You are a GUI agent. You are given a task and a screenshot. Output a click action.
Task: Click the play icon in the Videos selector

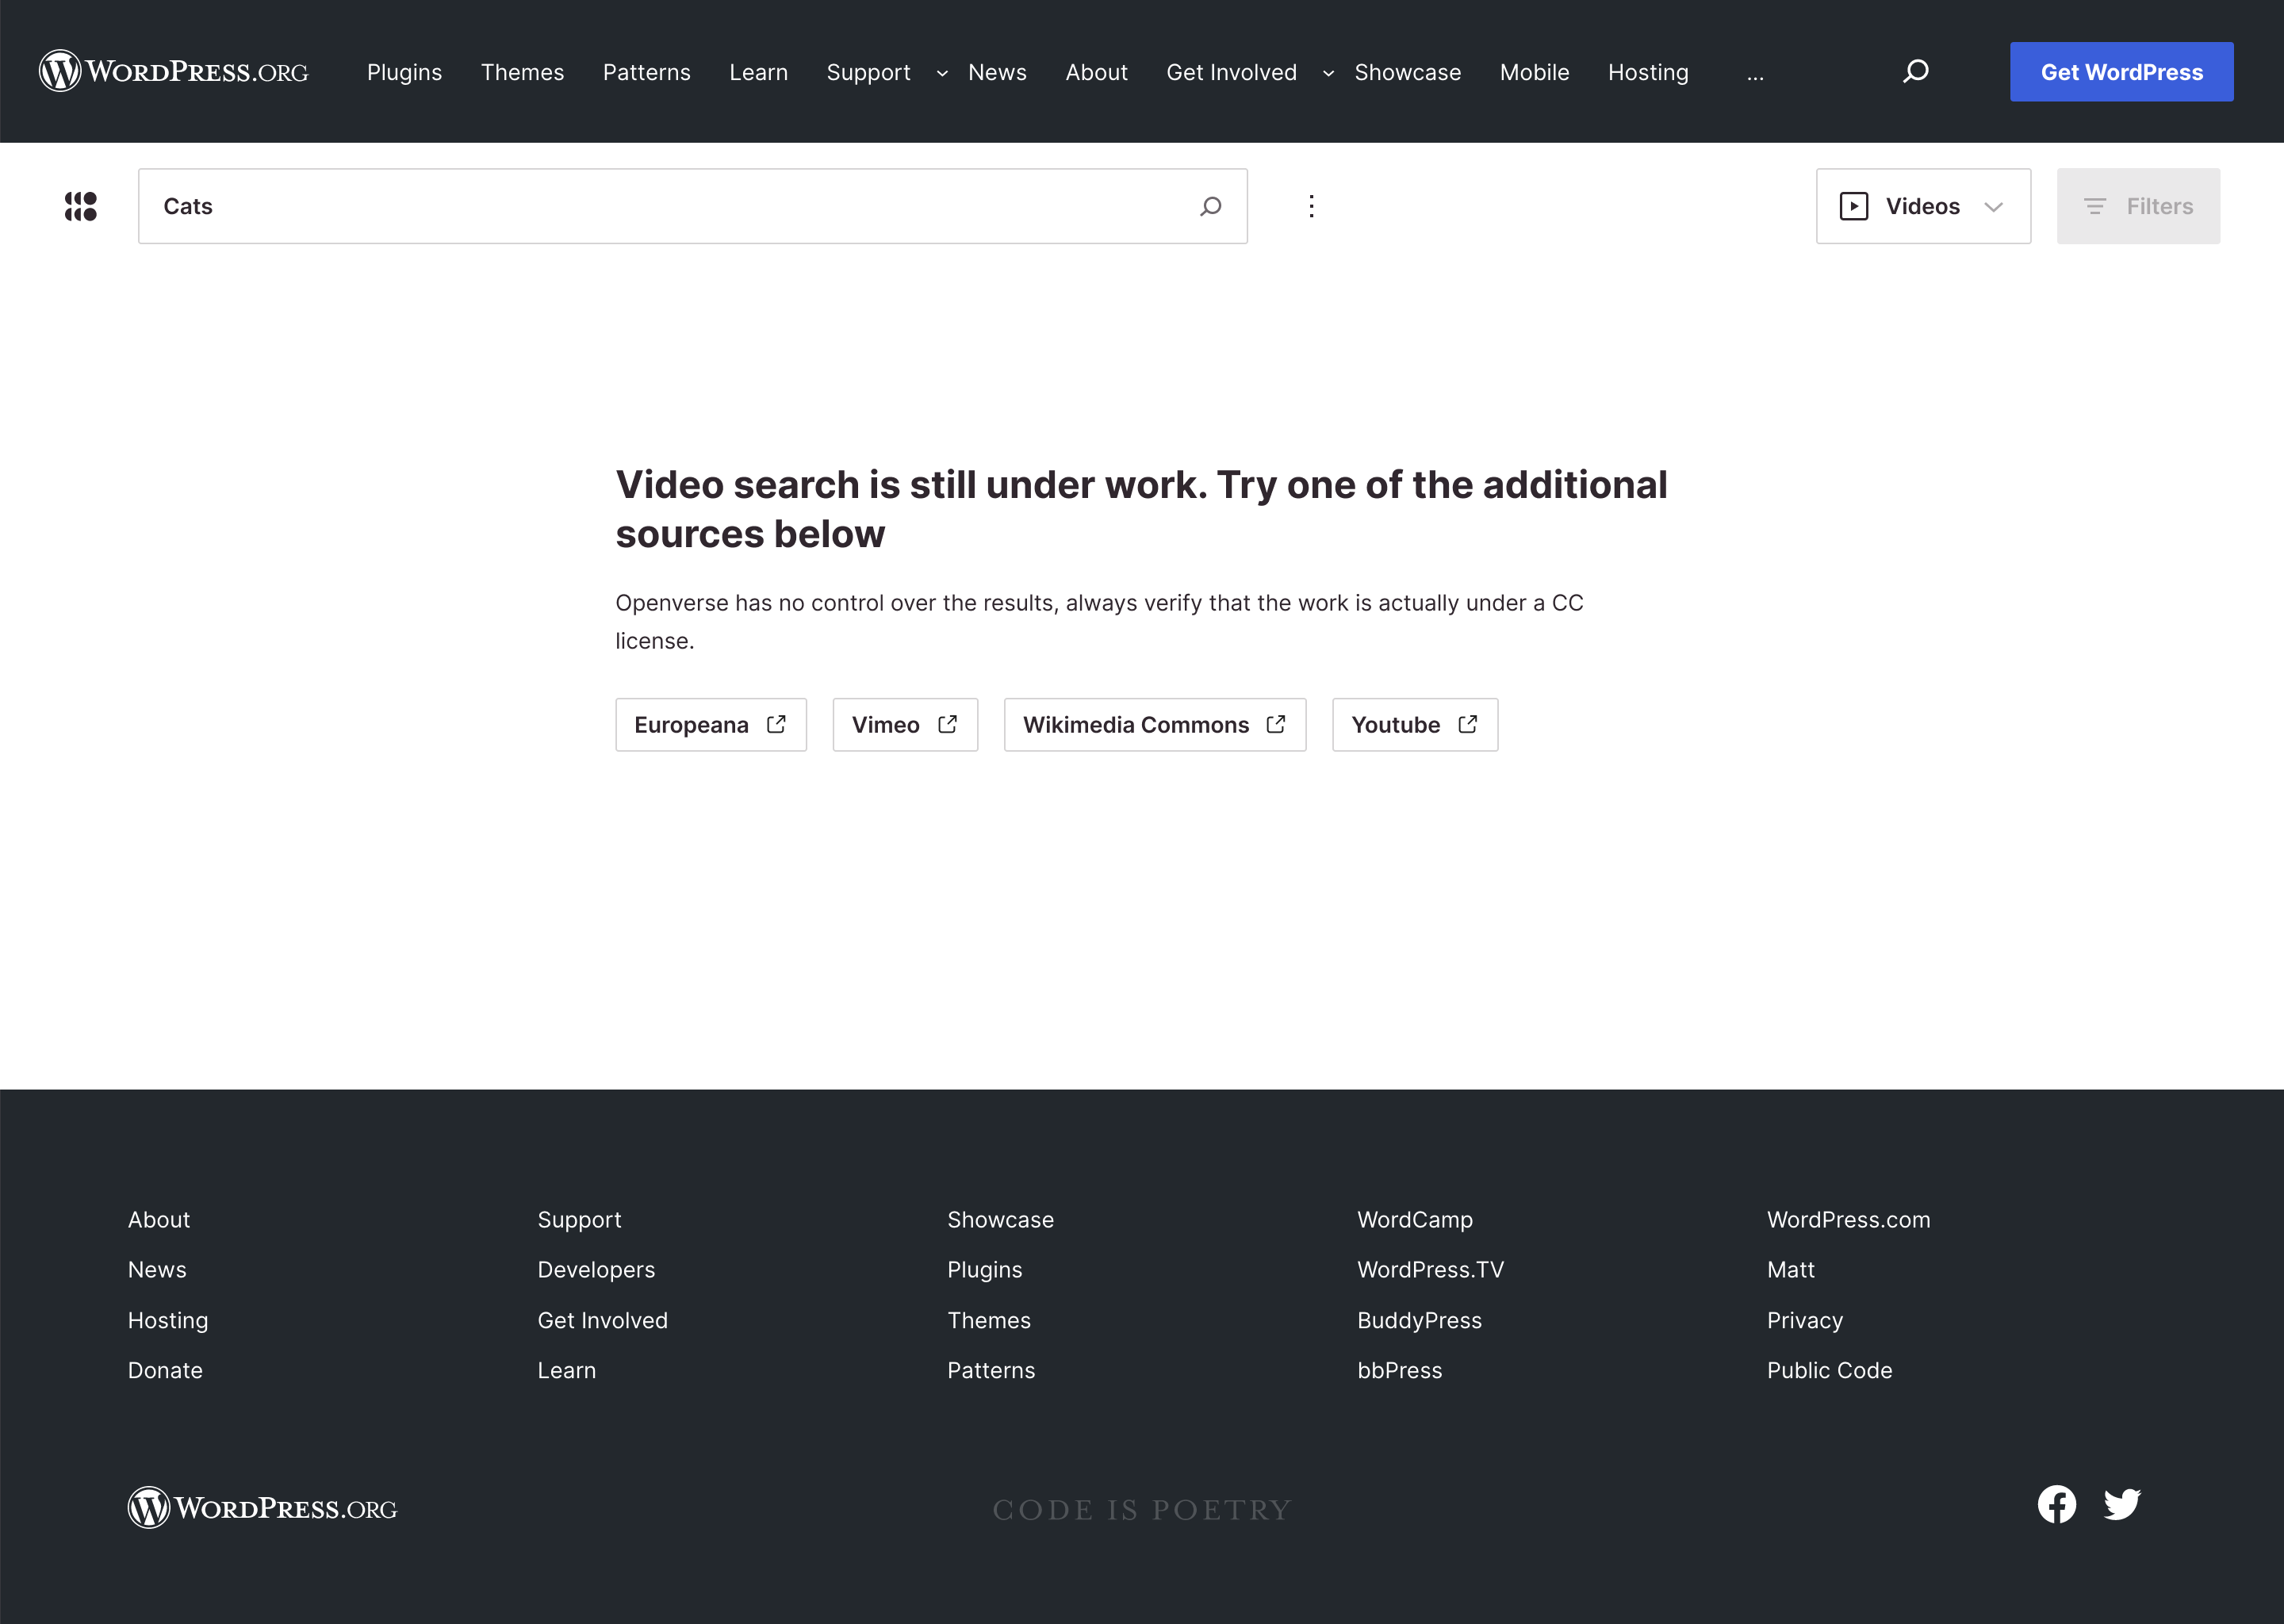(1854, 206)
